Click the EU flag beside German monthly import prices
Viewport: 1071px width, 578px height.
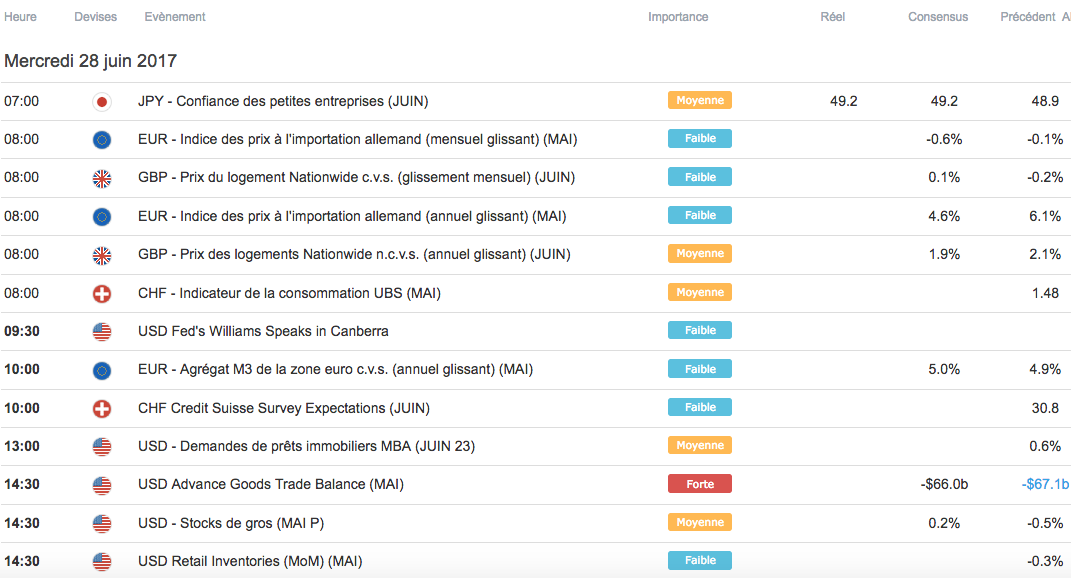pyautogui.click(x=101, y=139)
